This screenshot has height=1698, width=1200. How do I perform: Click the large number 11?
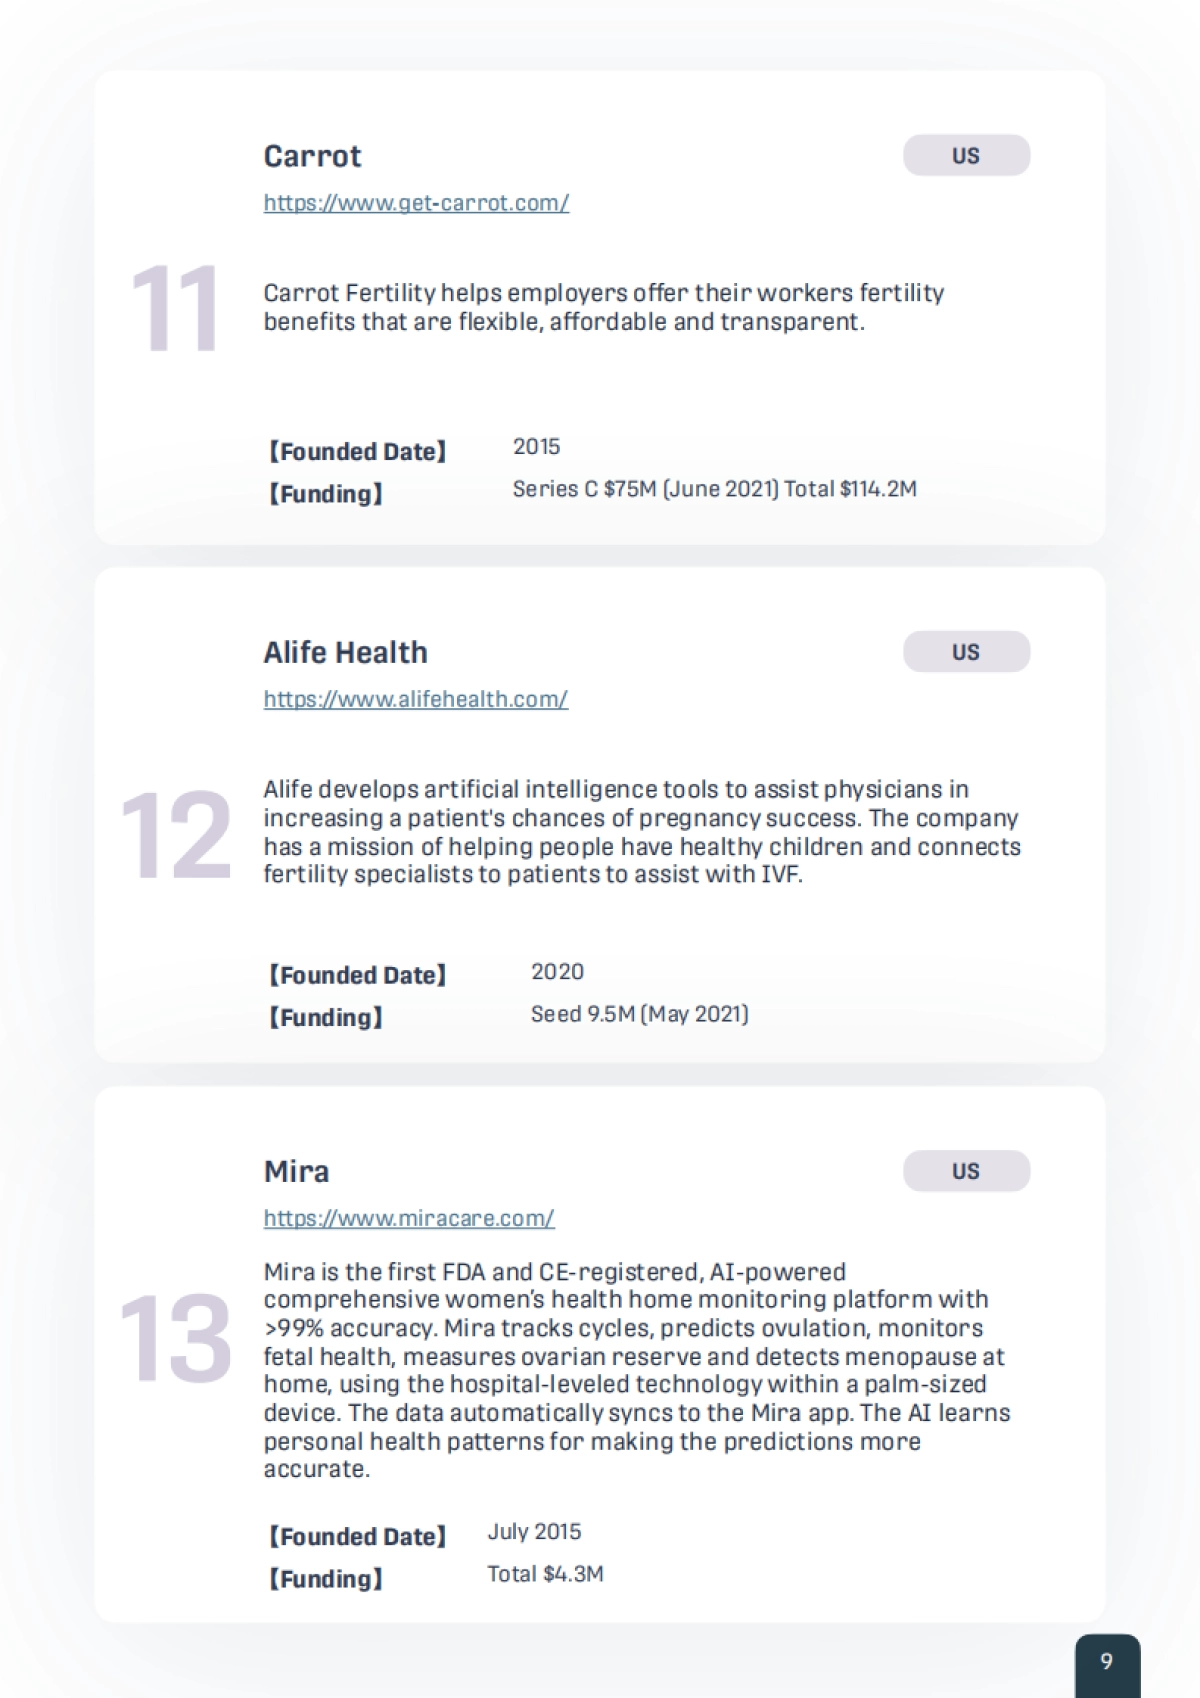pyautogui.click(x=175, y=309)
